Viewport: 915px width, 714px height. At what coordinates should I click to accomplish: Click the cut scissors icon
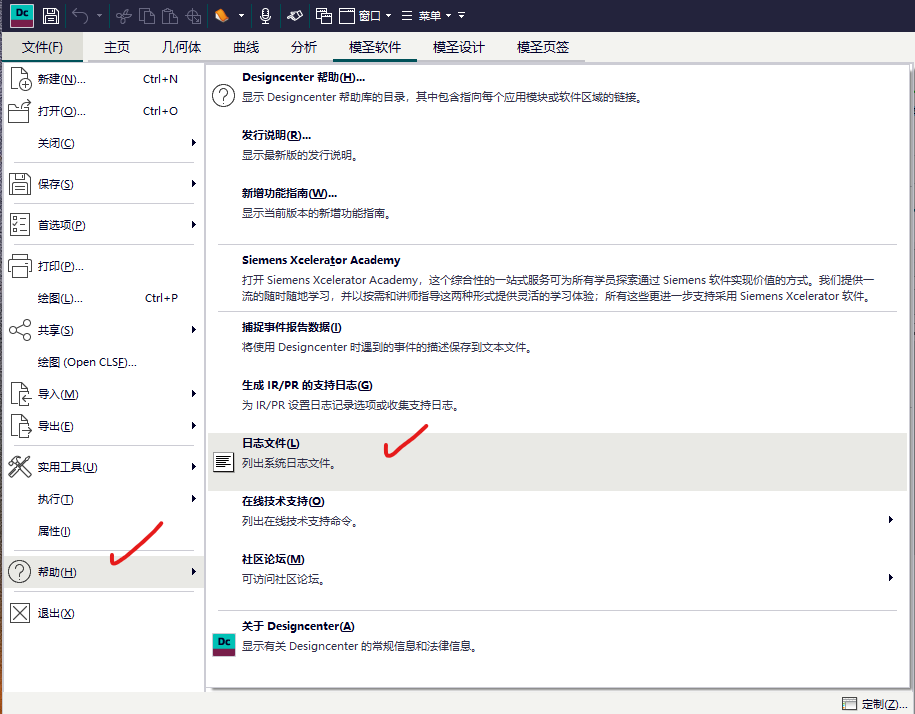click(123, 16)
